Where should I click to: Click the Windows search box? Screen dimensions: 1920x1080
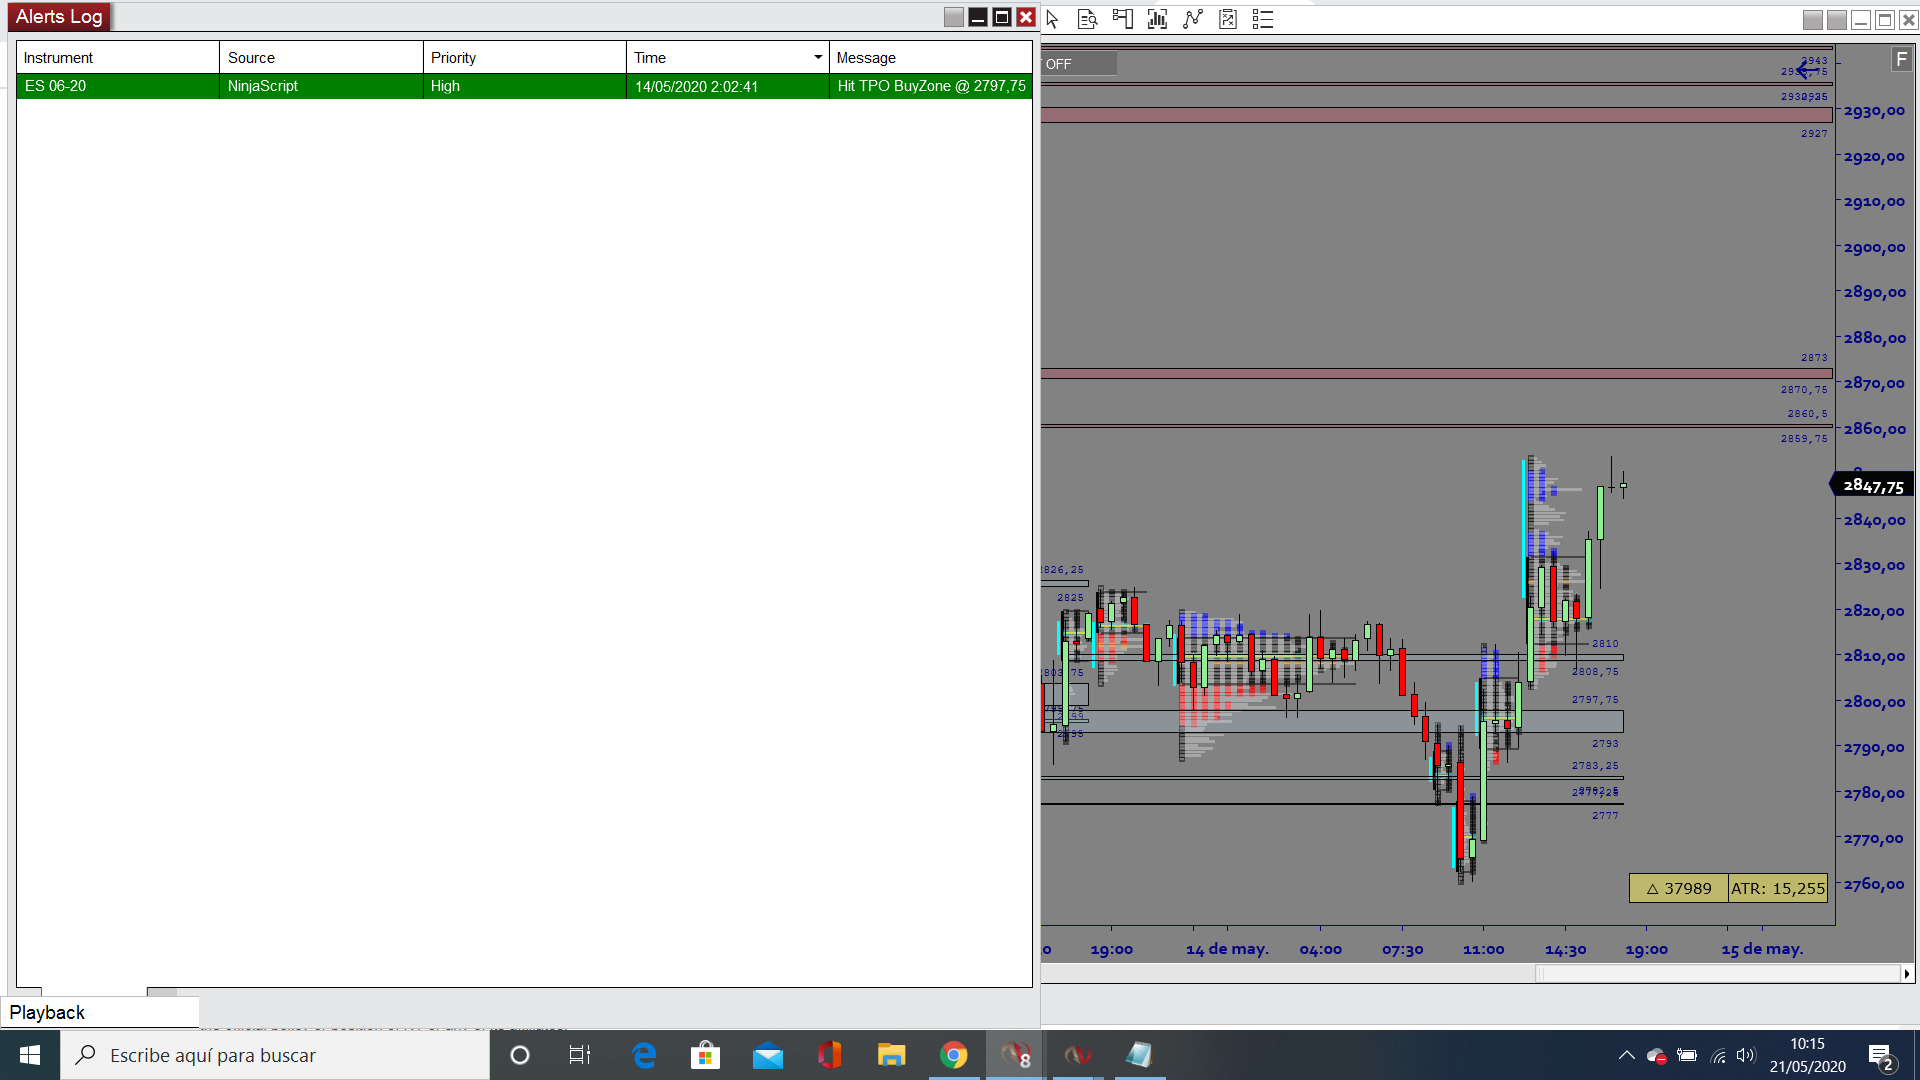pyautogui.click(x=275, y=1055)
